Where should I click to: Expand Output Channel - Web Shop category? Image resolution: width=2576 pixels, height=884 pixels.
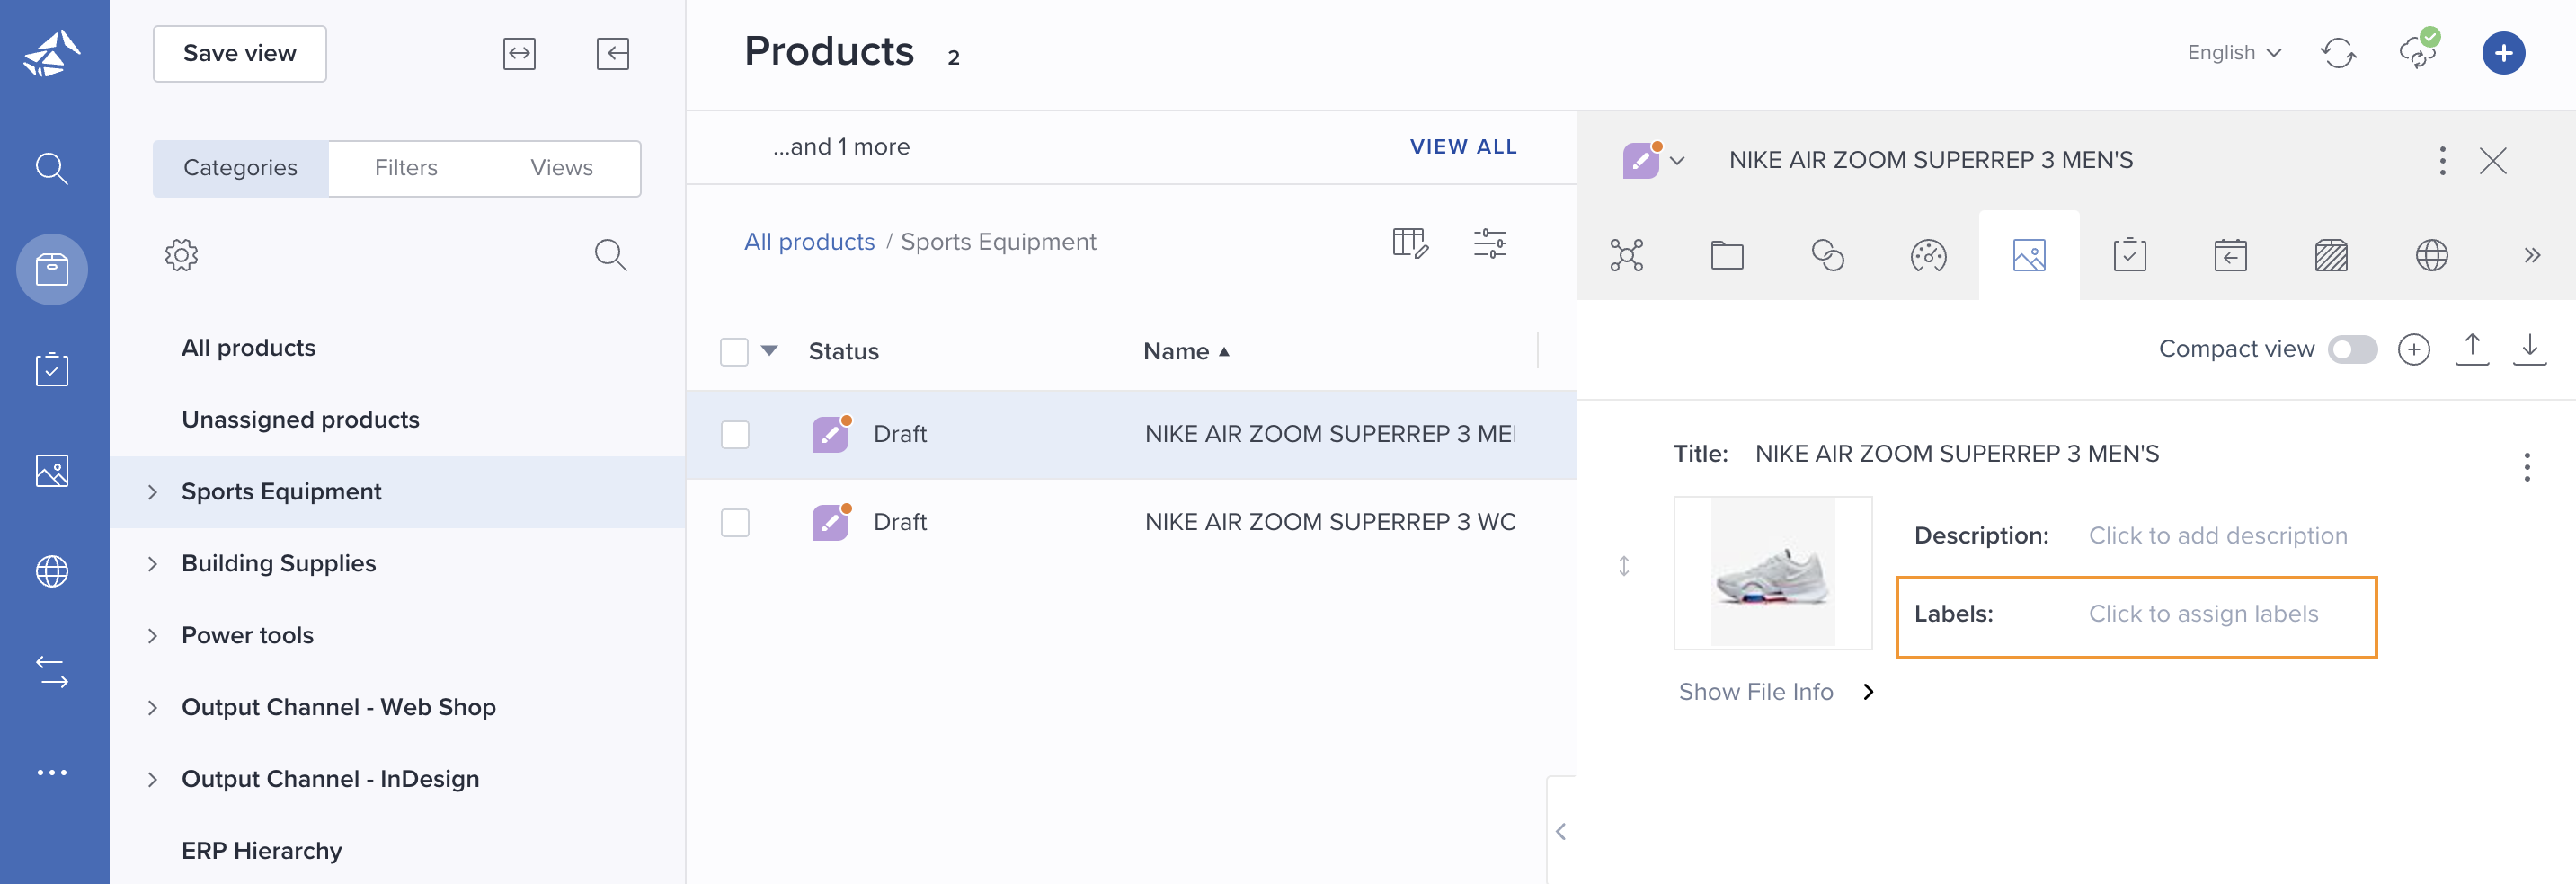(x=153, y=708)
